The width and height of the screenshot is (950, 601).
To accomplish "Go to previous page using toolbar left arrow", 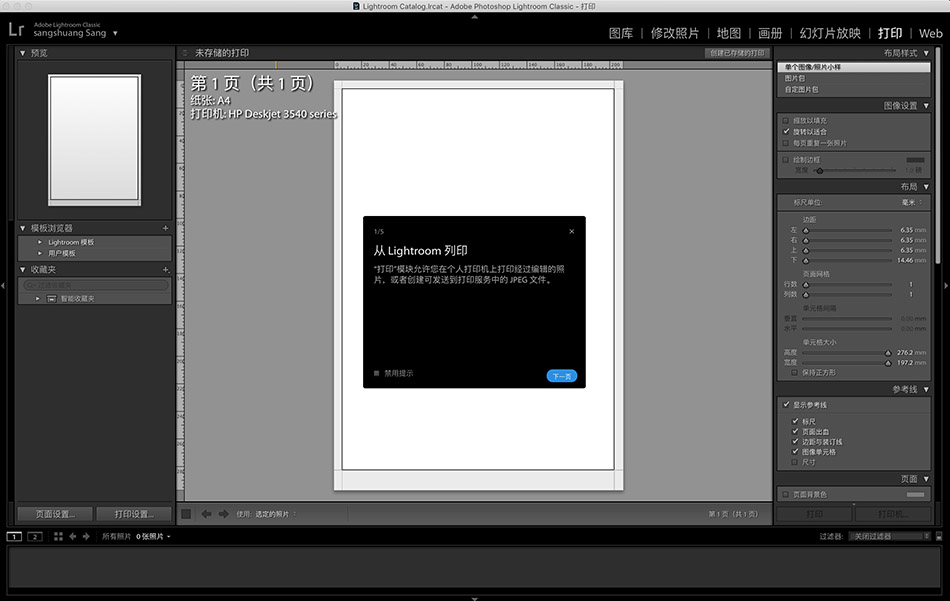I will pyautogui.click(x=207, y=514).
